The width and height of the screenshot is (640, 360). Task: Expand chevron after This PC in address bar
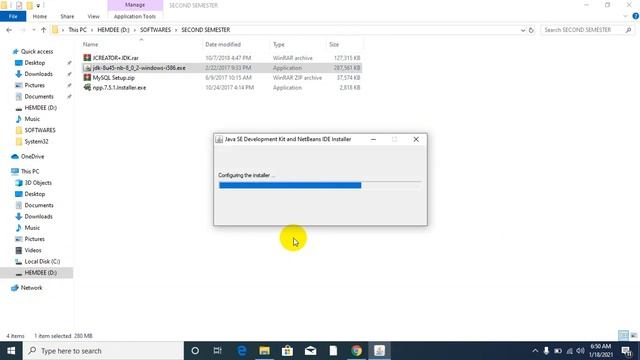(92, 30)
